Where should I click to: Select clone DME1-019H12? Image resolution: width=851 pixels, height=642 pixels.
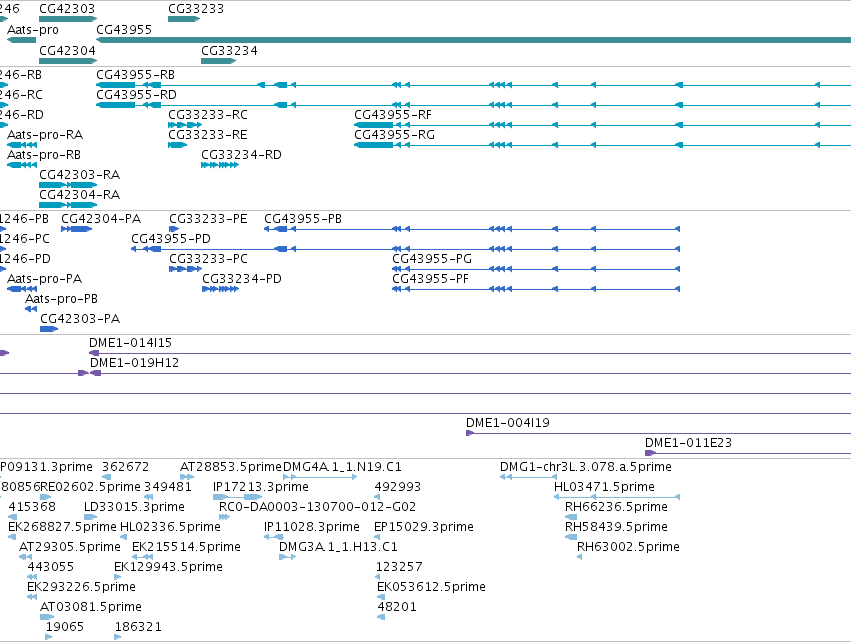coord(135,363)
